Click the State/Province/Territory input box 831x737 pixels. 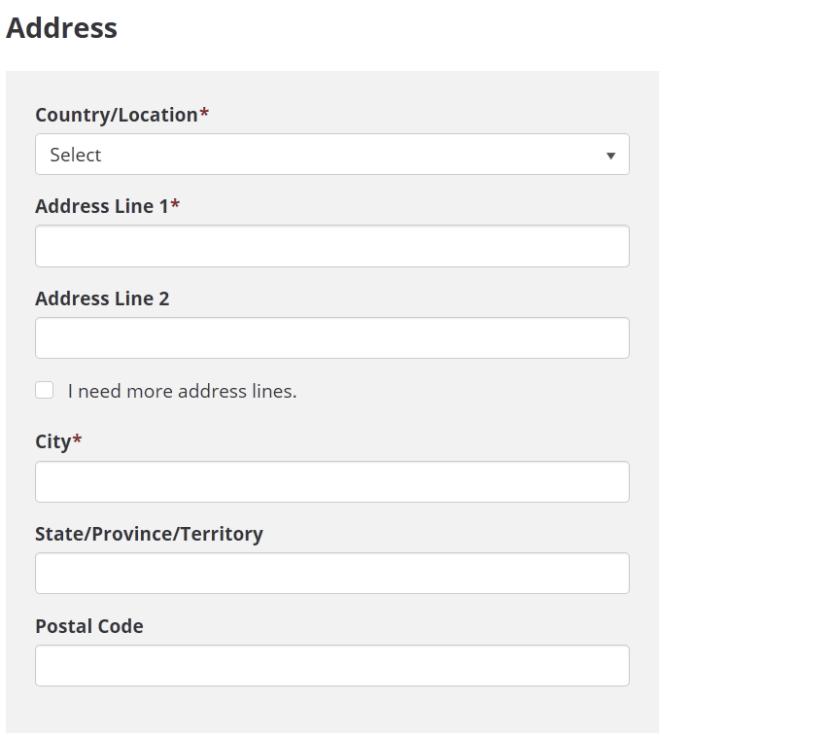[x=332, y=574]
